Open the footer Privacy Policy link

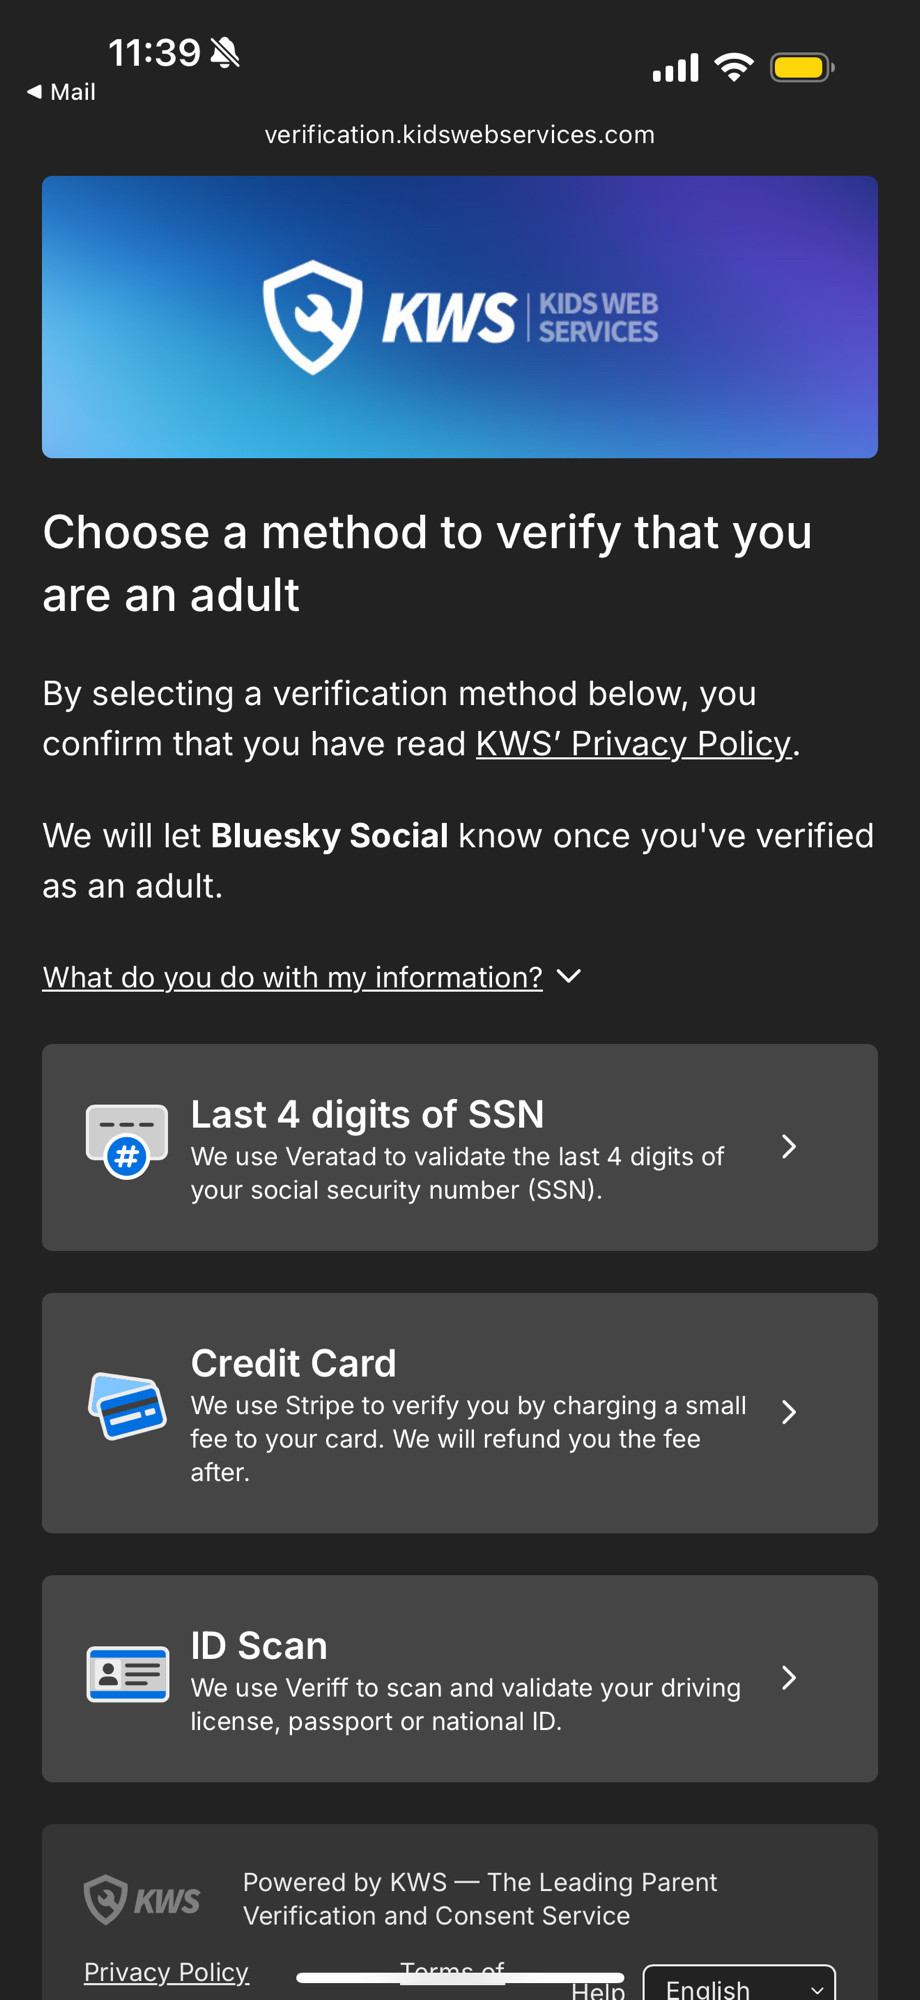166,1972
